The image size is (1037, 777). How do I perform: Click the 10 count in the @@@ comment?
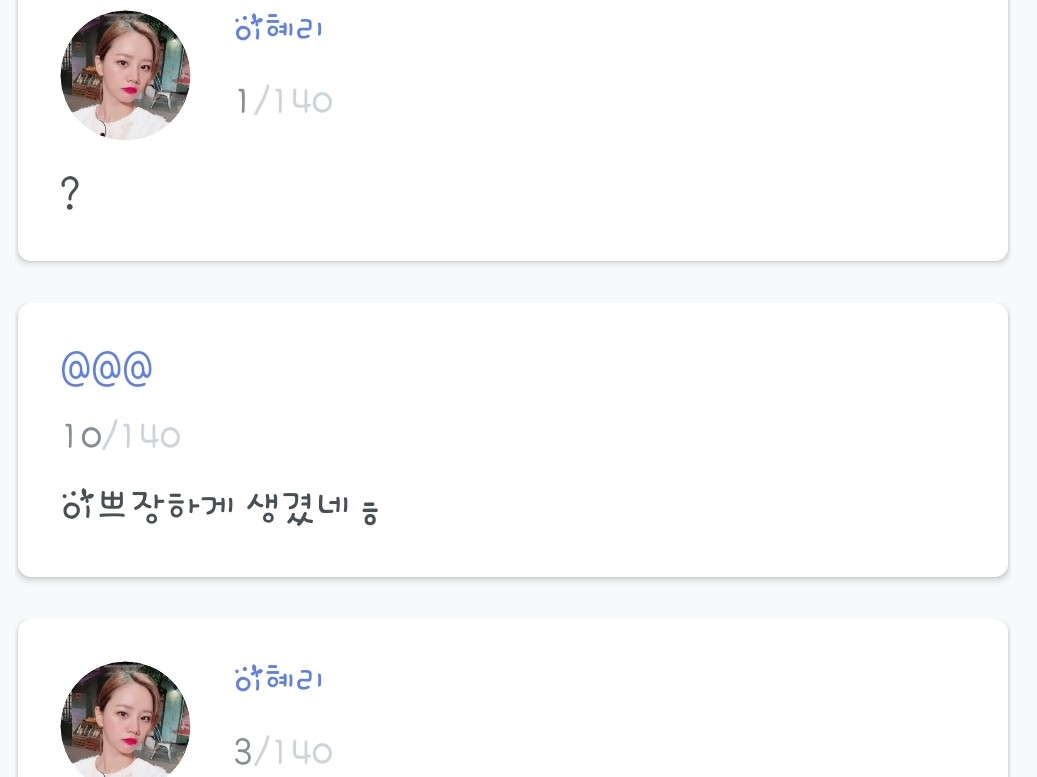tap(81, 436)
